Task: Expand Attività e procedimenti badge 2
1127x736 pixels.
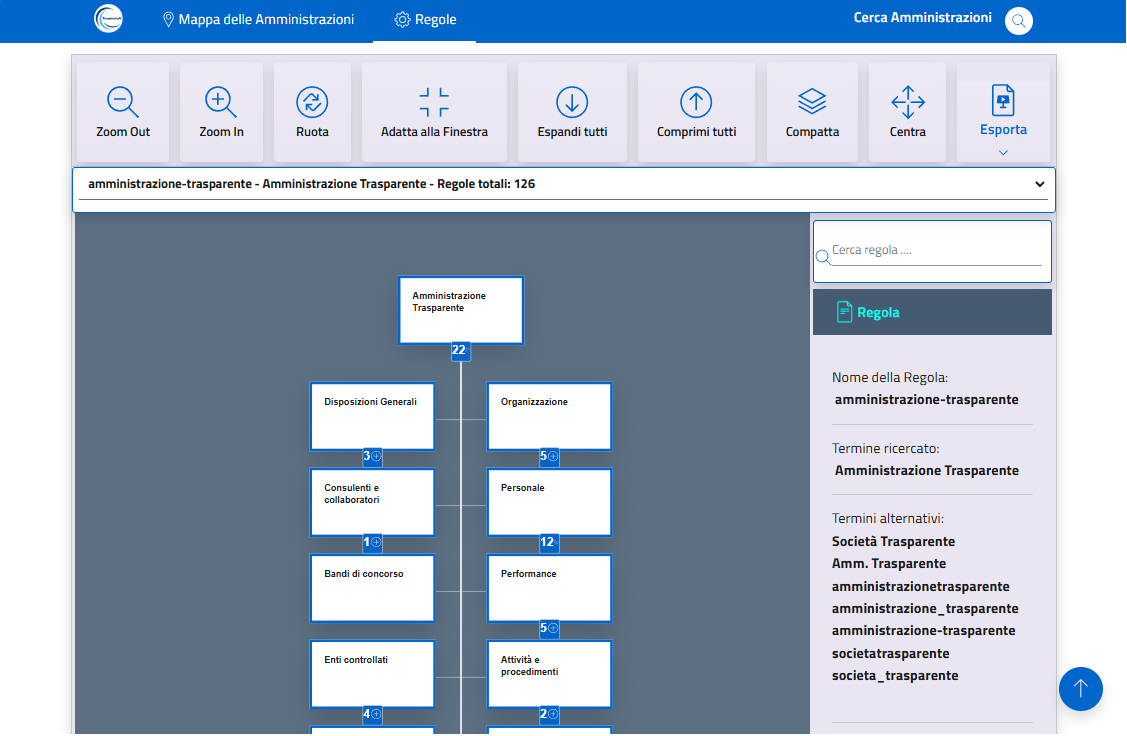Action: tap(548, 714)
